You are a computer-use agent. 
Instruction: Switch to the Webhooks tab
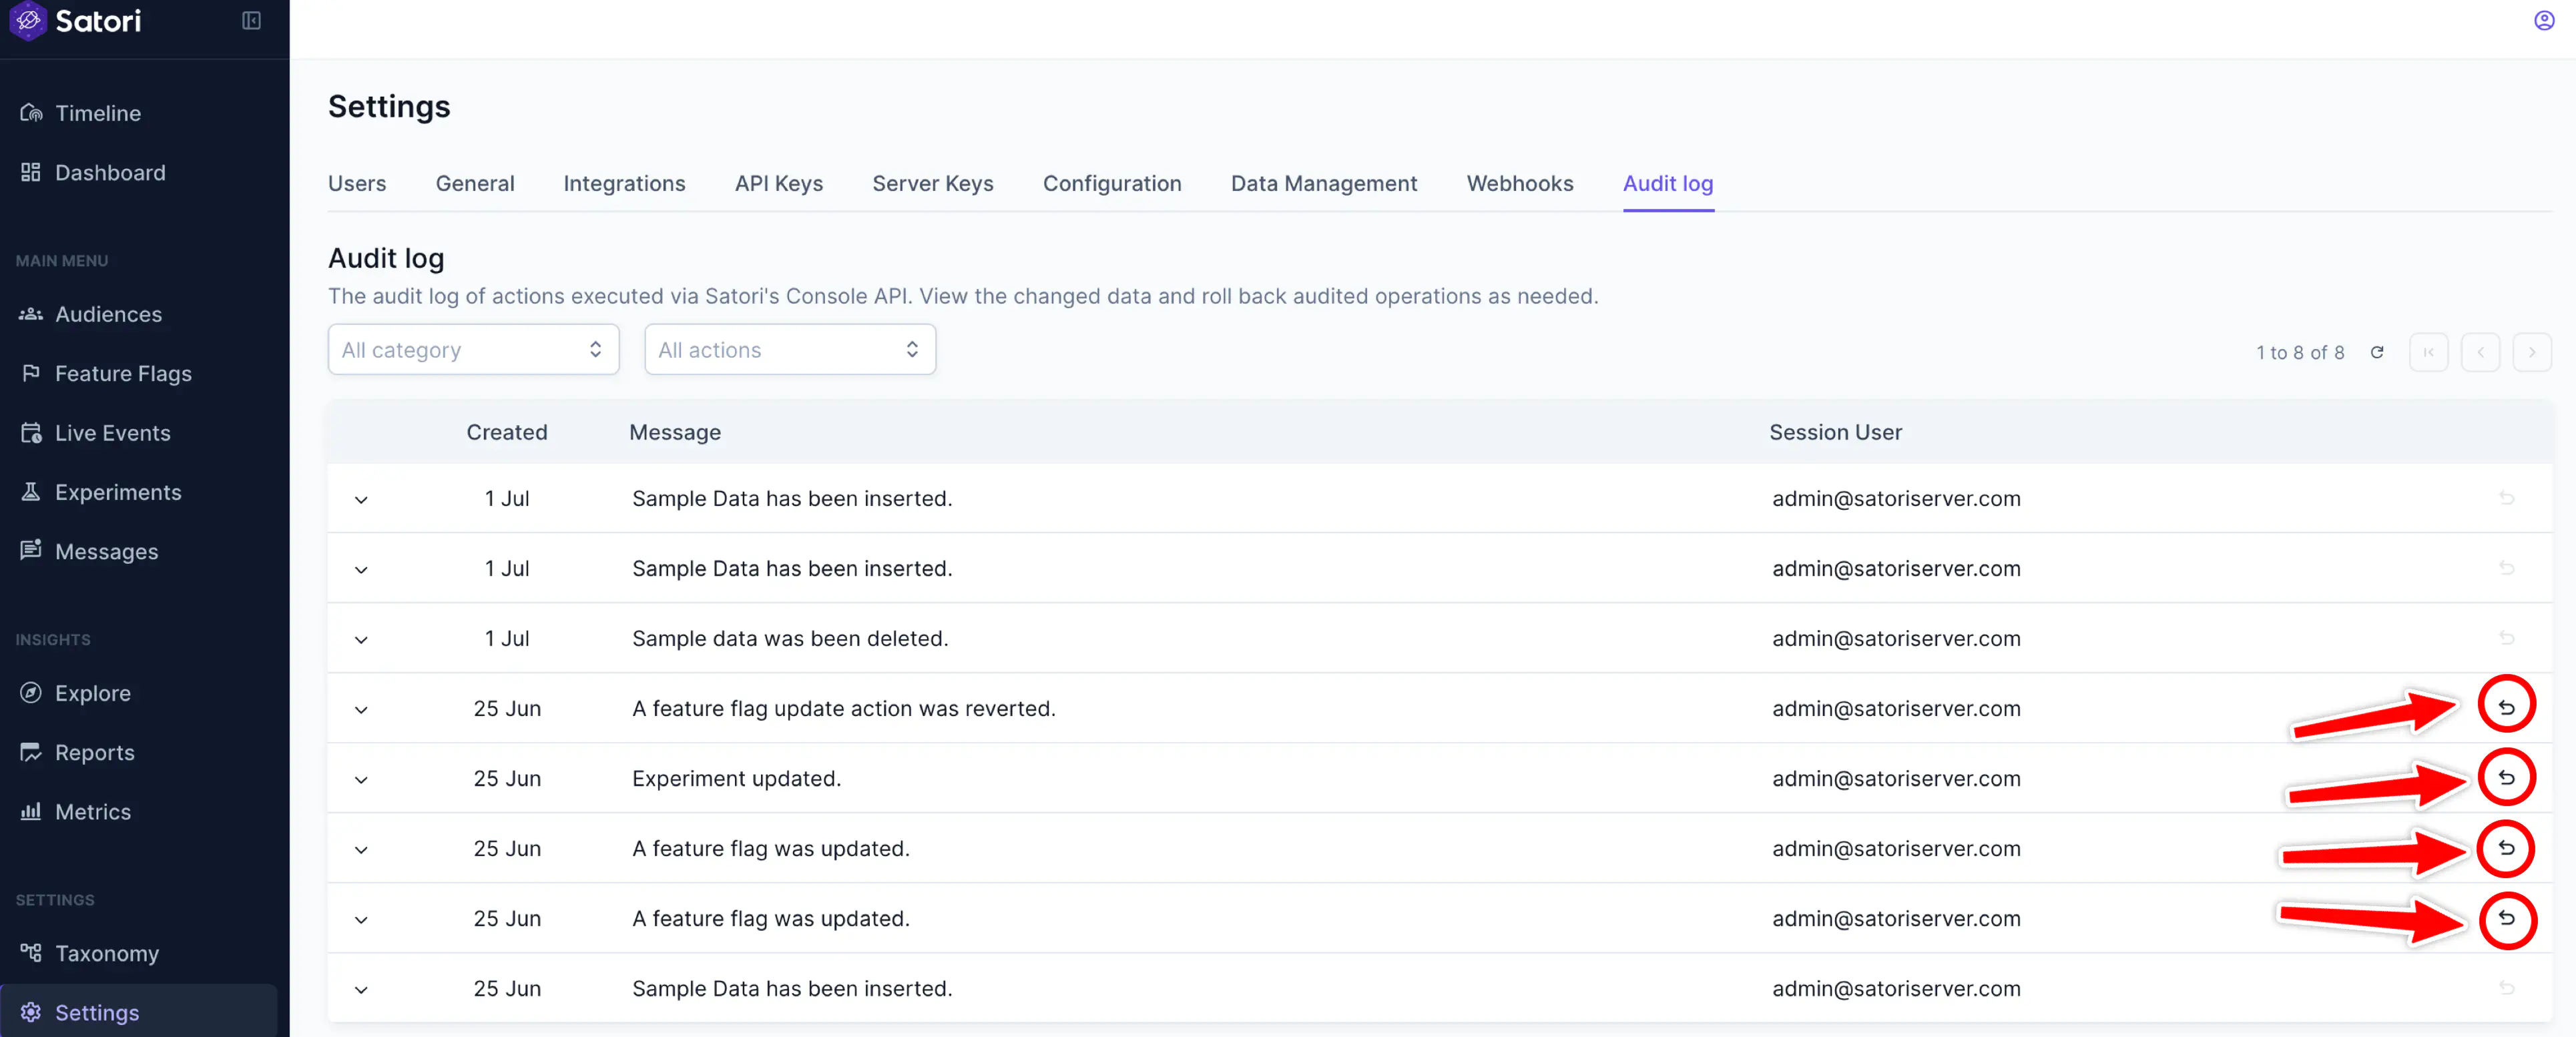[1520, 184]
